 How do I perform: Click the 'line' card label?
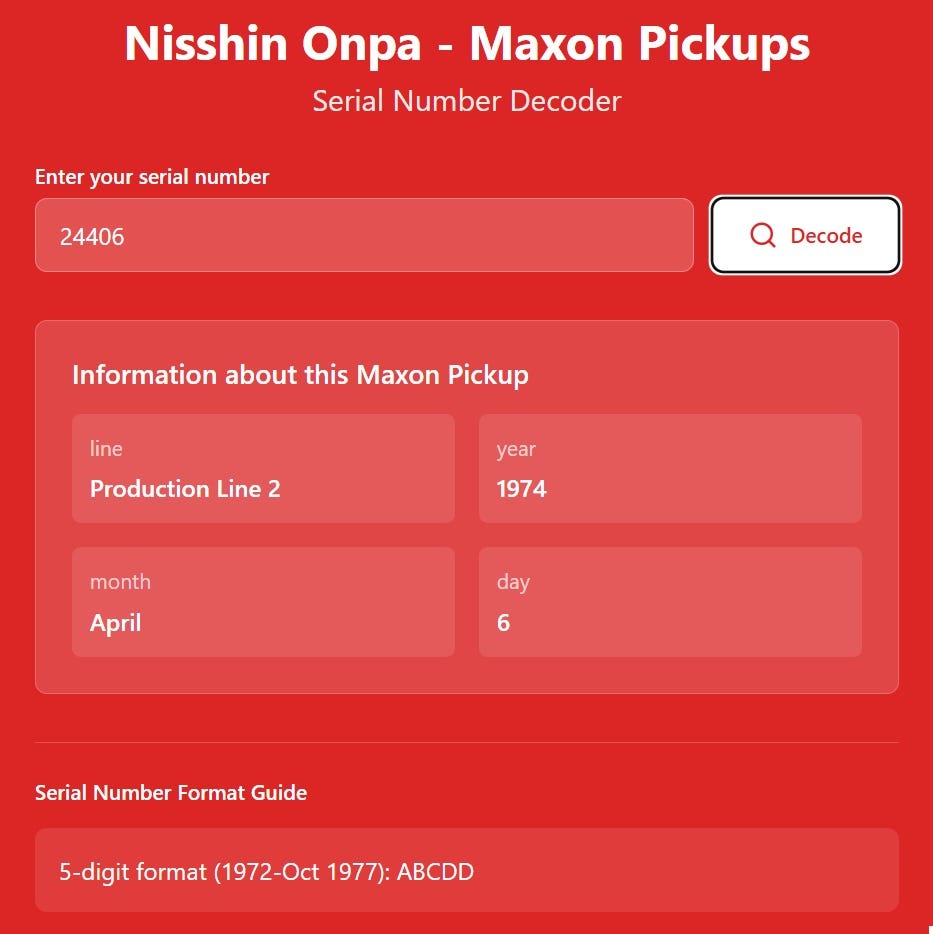point(106,449)
